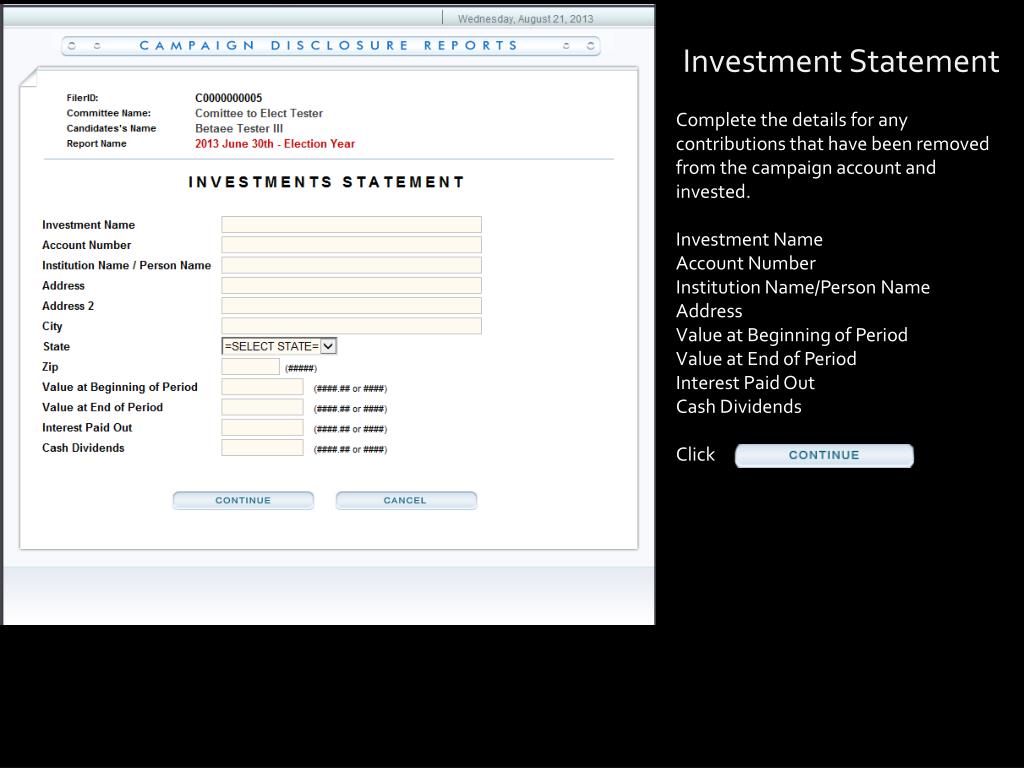This screenshot has width=1024, height=768.
Task: Click the Value at Beginning of Period form label
Action: (x=120, y=387)
